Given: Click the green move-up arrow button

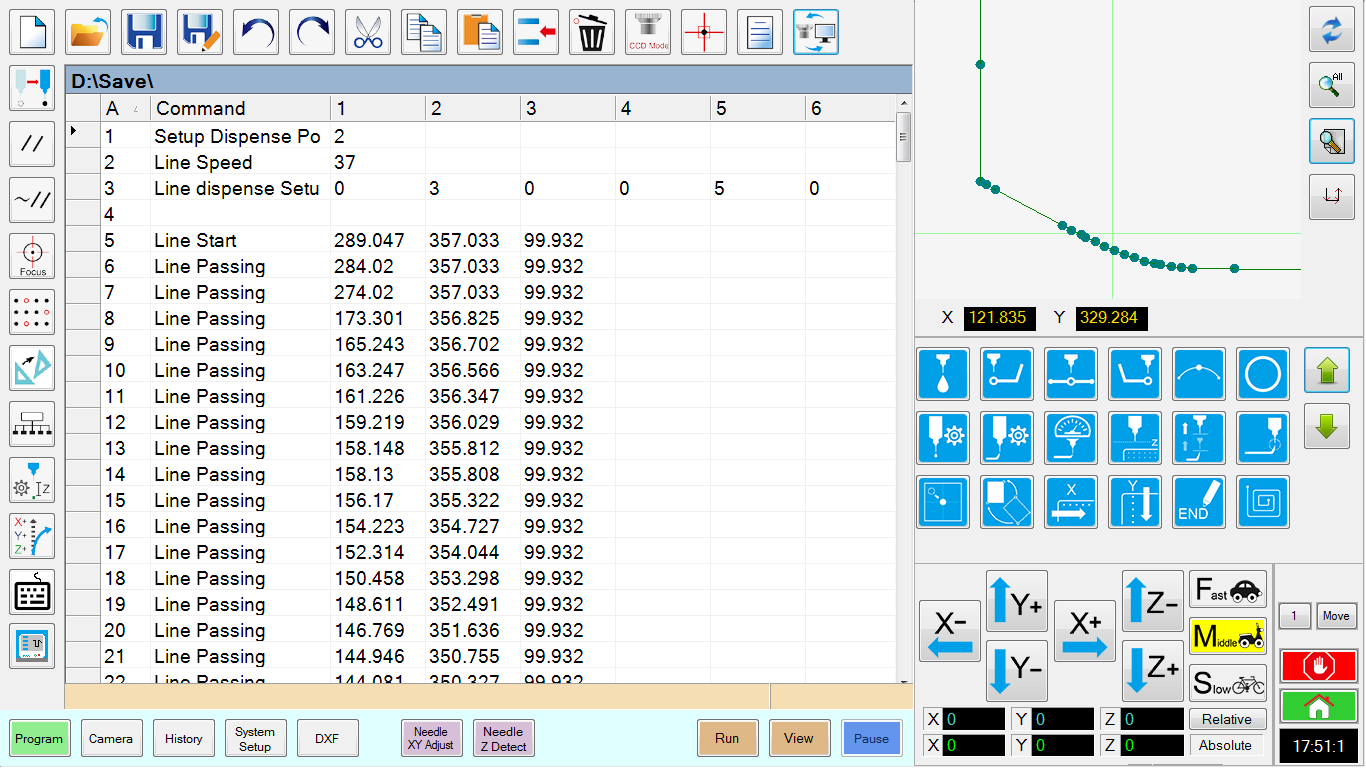Looking at the screenshot, I should click(1327, 371).
